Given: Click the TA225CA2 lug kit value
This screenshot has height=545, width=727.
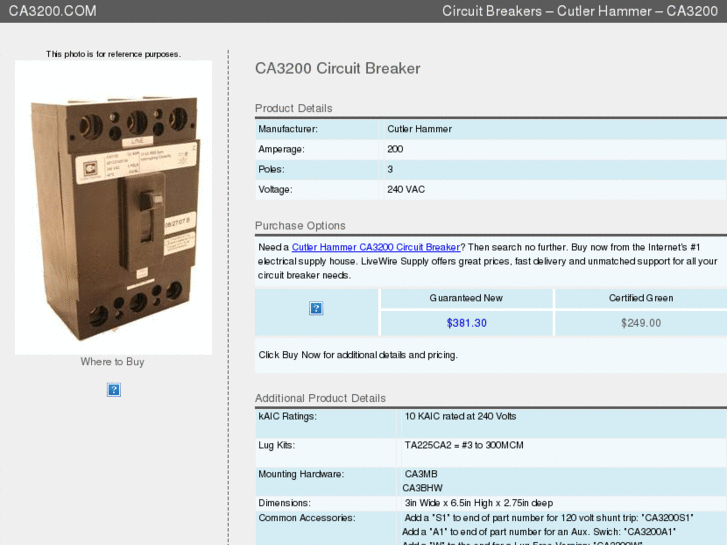Looking at the screenshot, I should tap(464, 445).
